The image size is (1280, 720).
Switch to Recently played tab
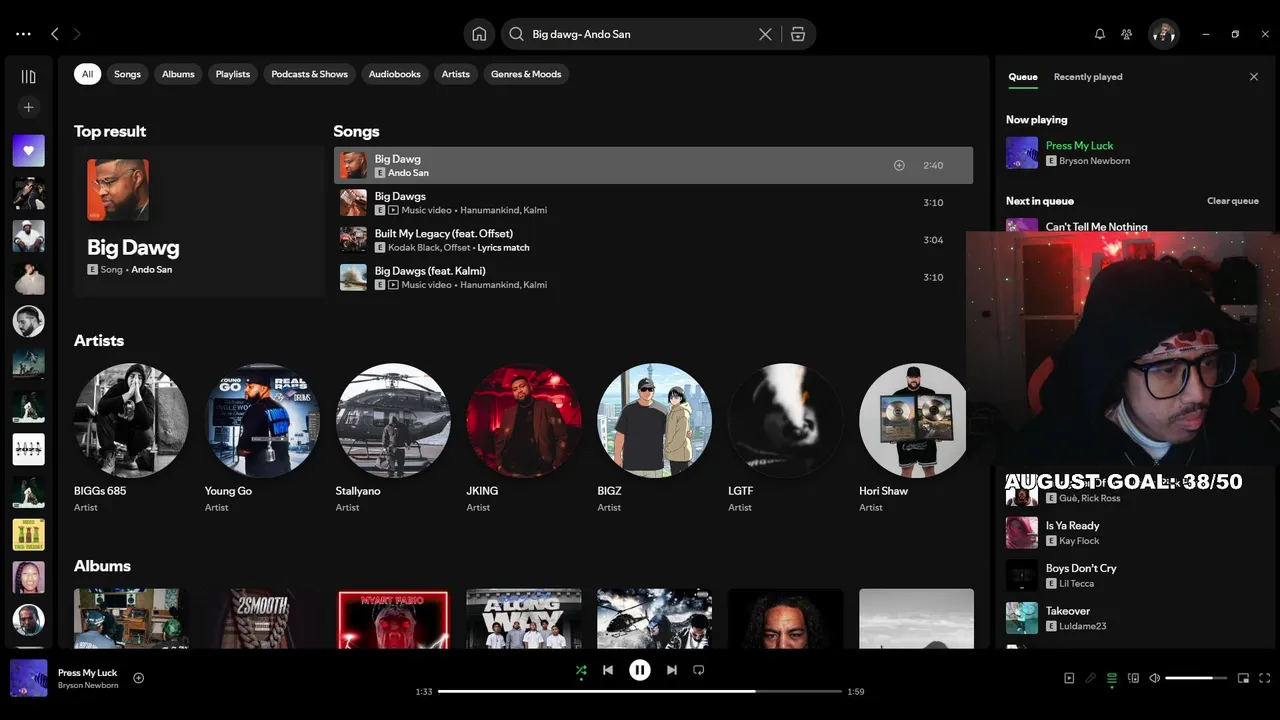pyautogui.click(x=1088, y=77)
